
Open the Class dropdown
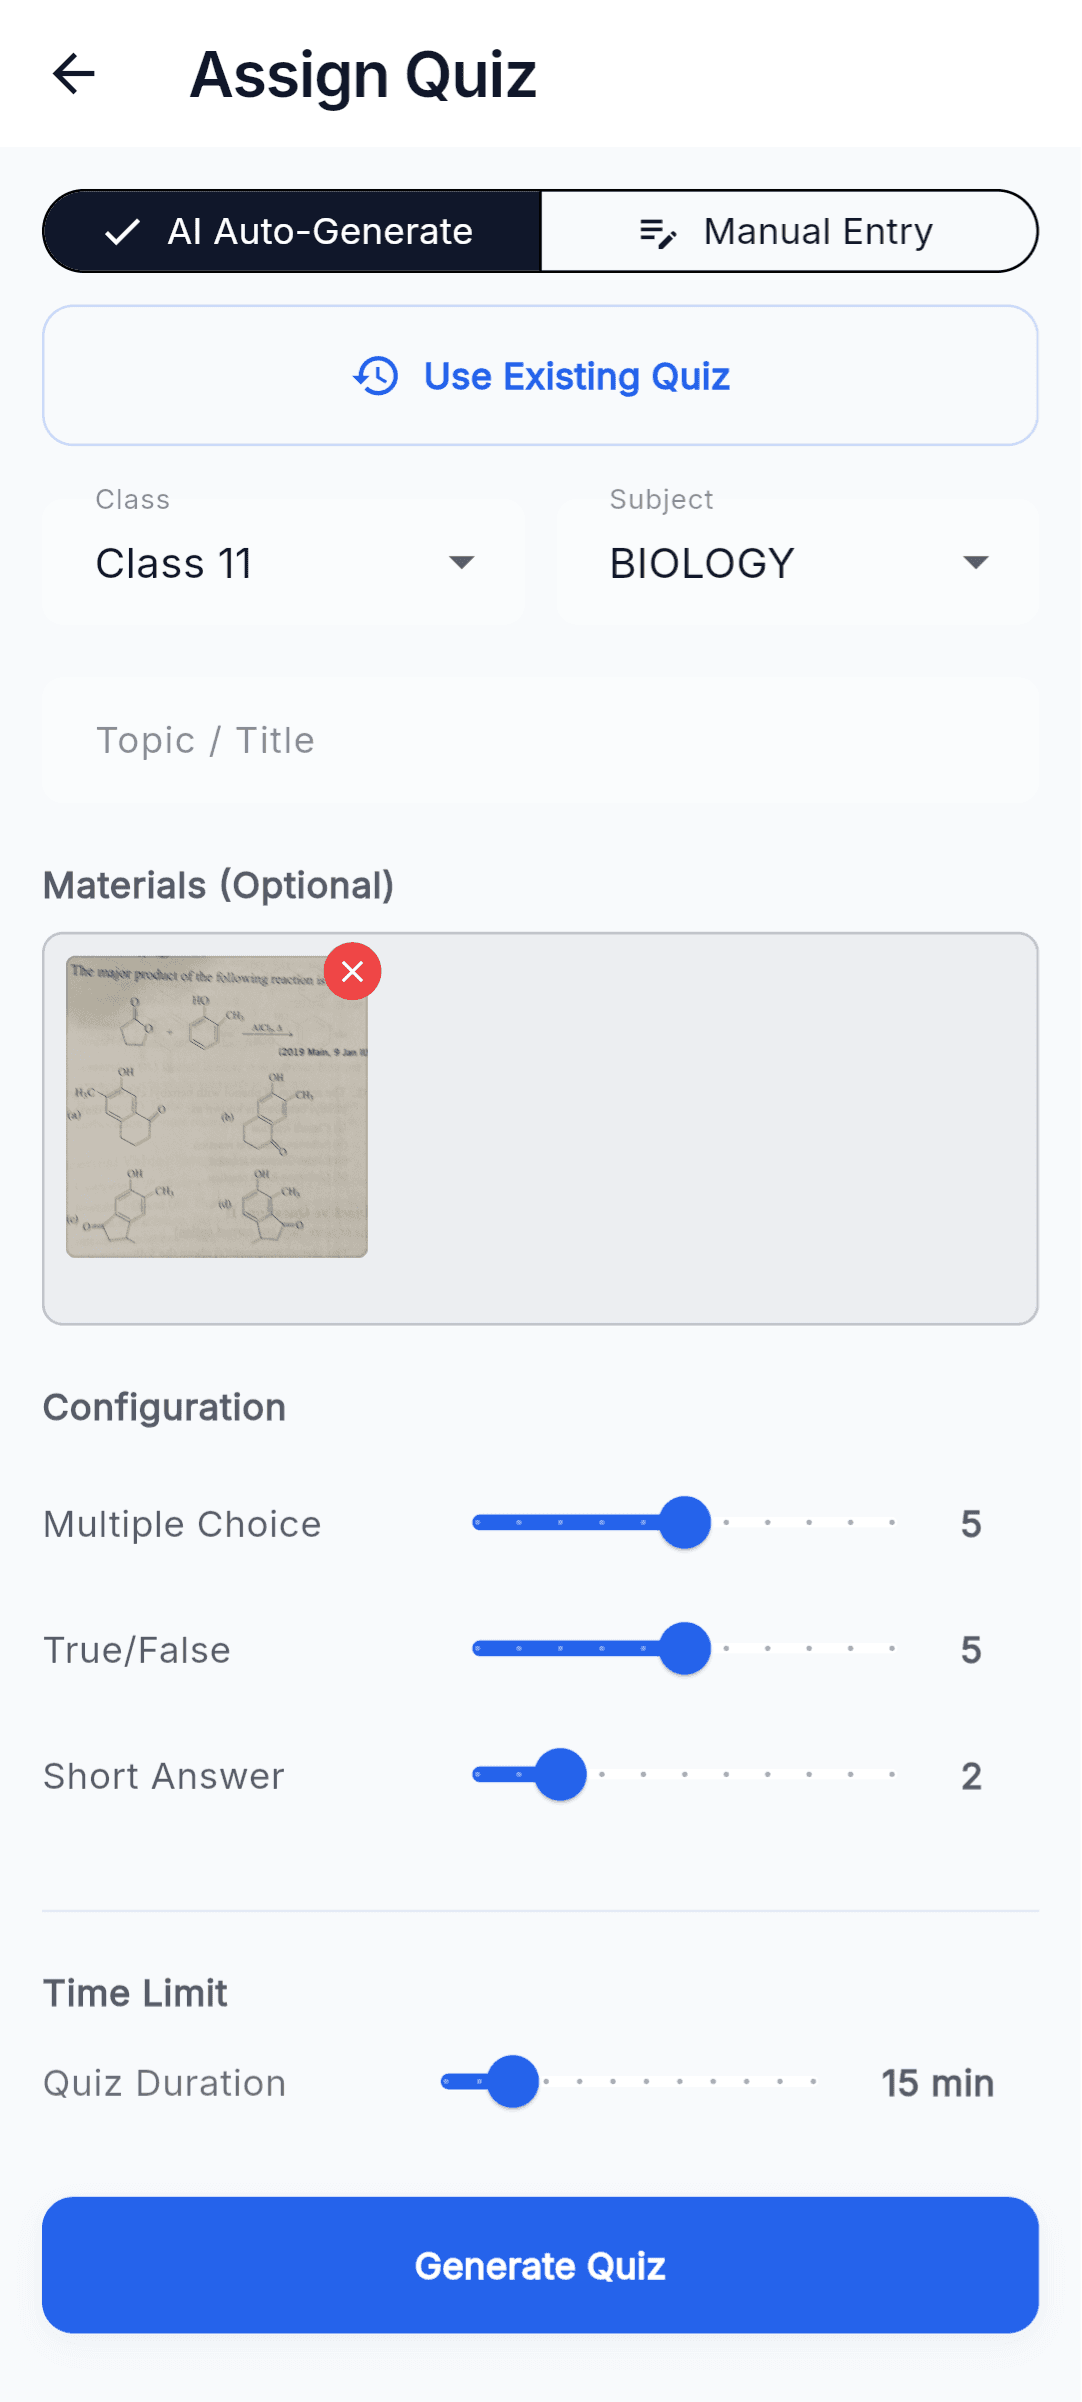(x=283, y=562)
